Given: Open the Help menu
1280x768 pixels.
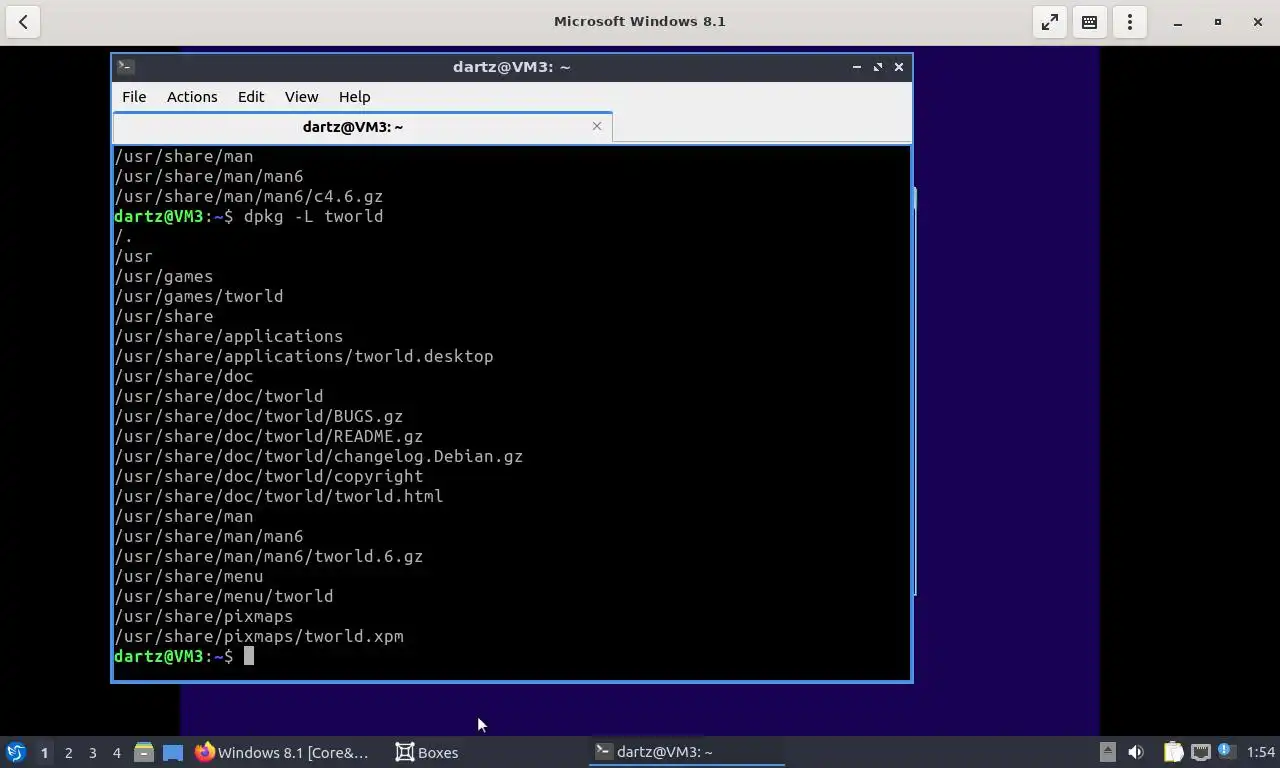Looking at the screenshot, I should click(x=354, y=97).
